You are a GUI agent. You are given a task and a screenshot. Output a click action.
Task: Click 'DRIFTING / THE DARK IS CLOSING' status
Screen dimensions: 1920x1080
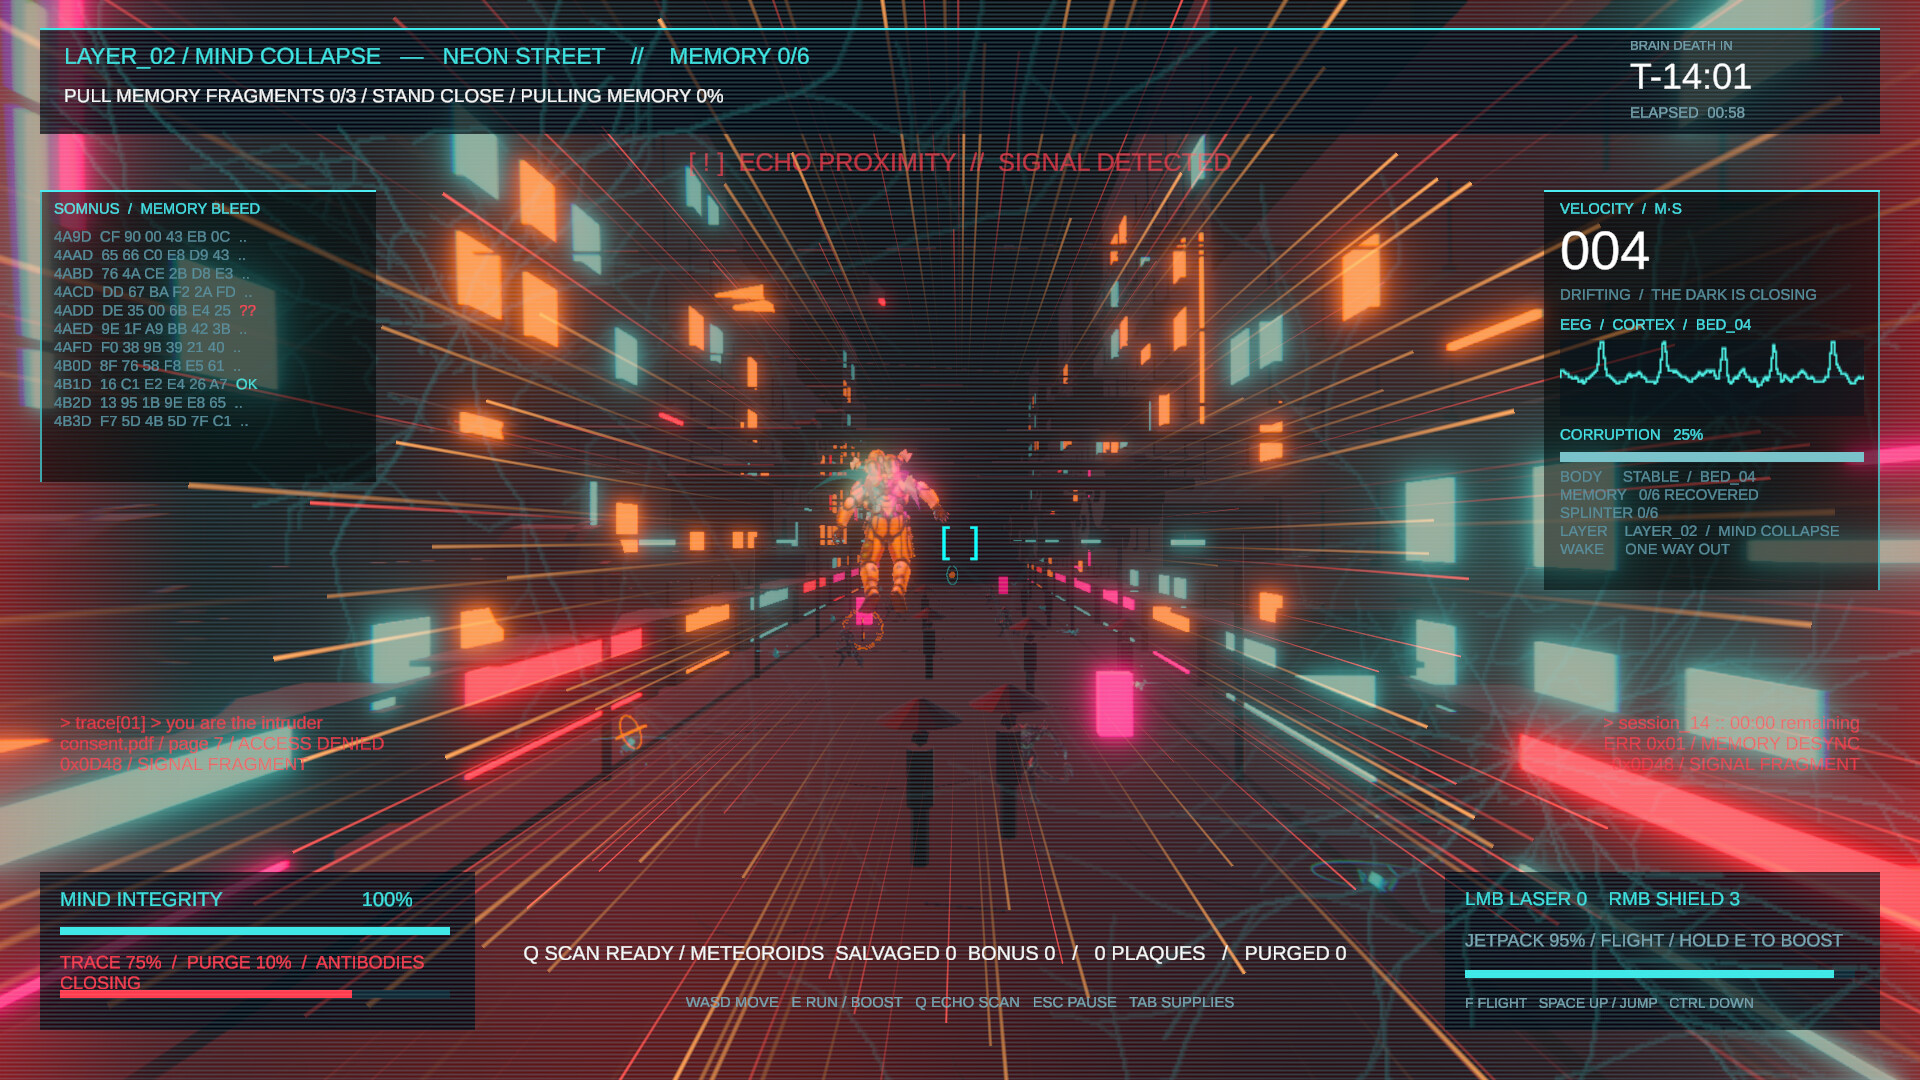coord(1688,295)
